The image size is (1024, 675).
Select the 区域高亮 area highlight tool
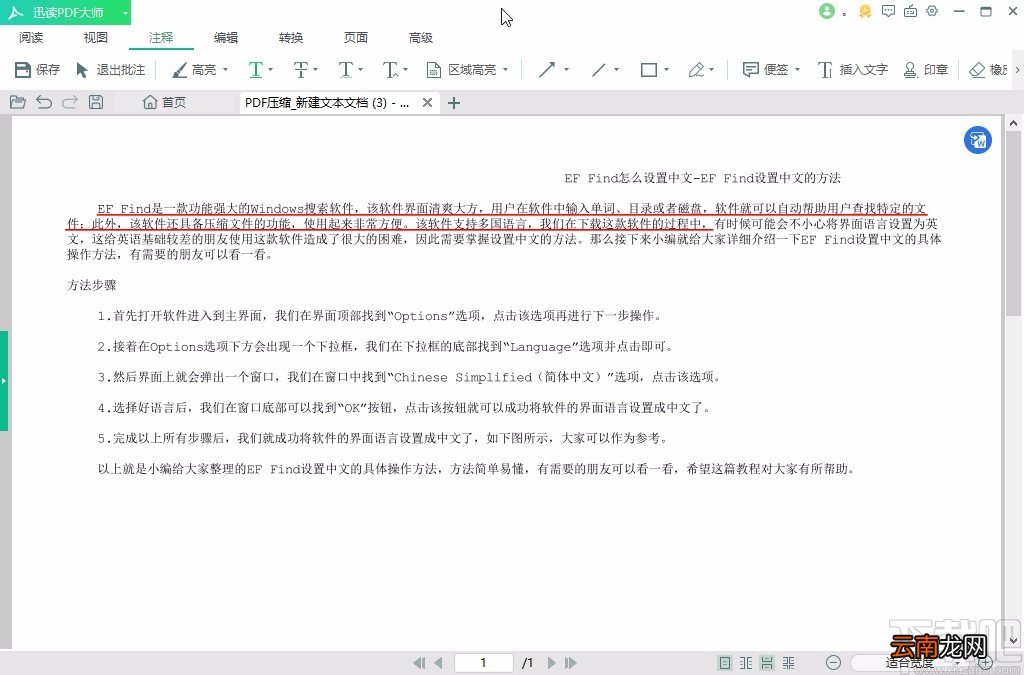[x=461, y=69]
